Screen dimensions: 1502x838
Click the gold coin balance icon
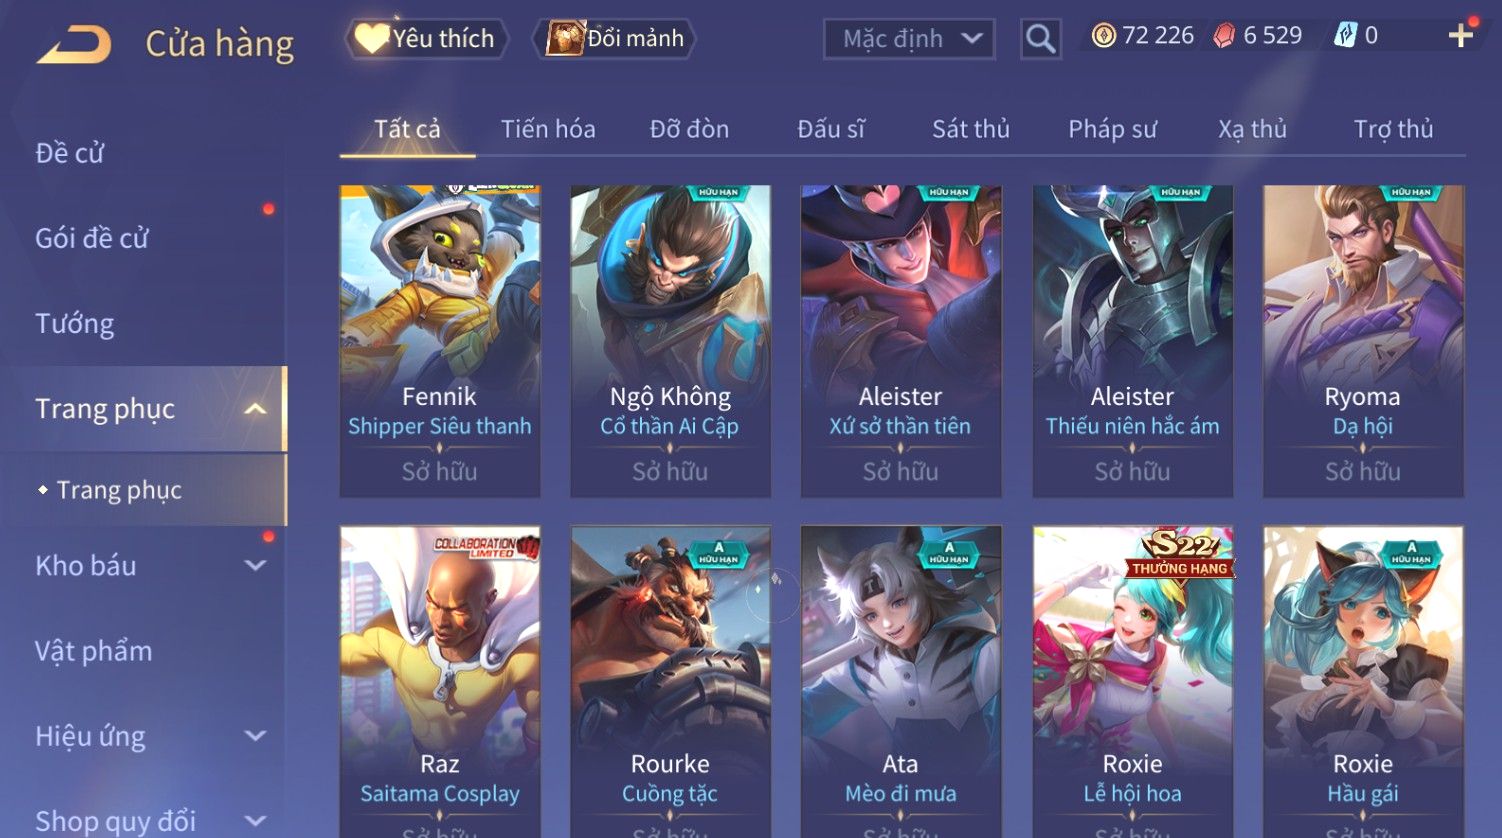point(1103,36)
